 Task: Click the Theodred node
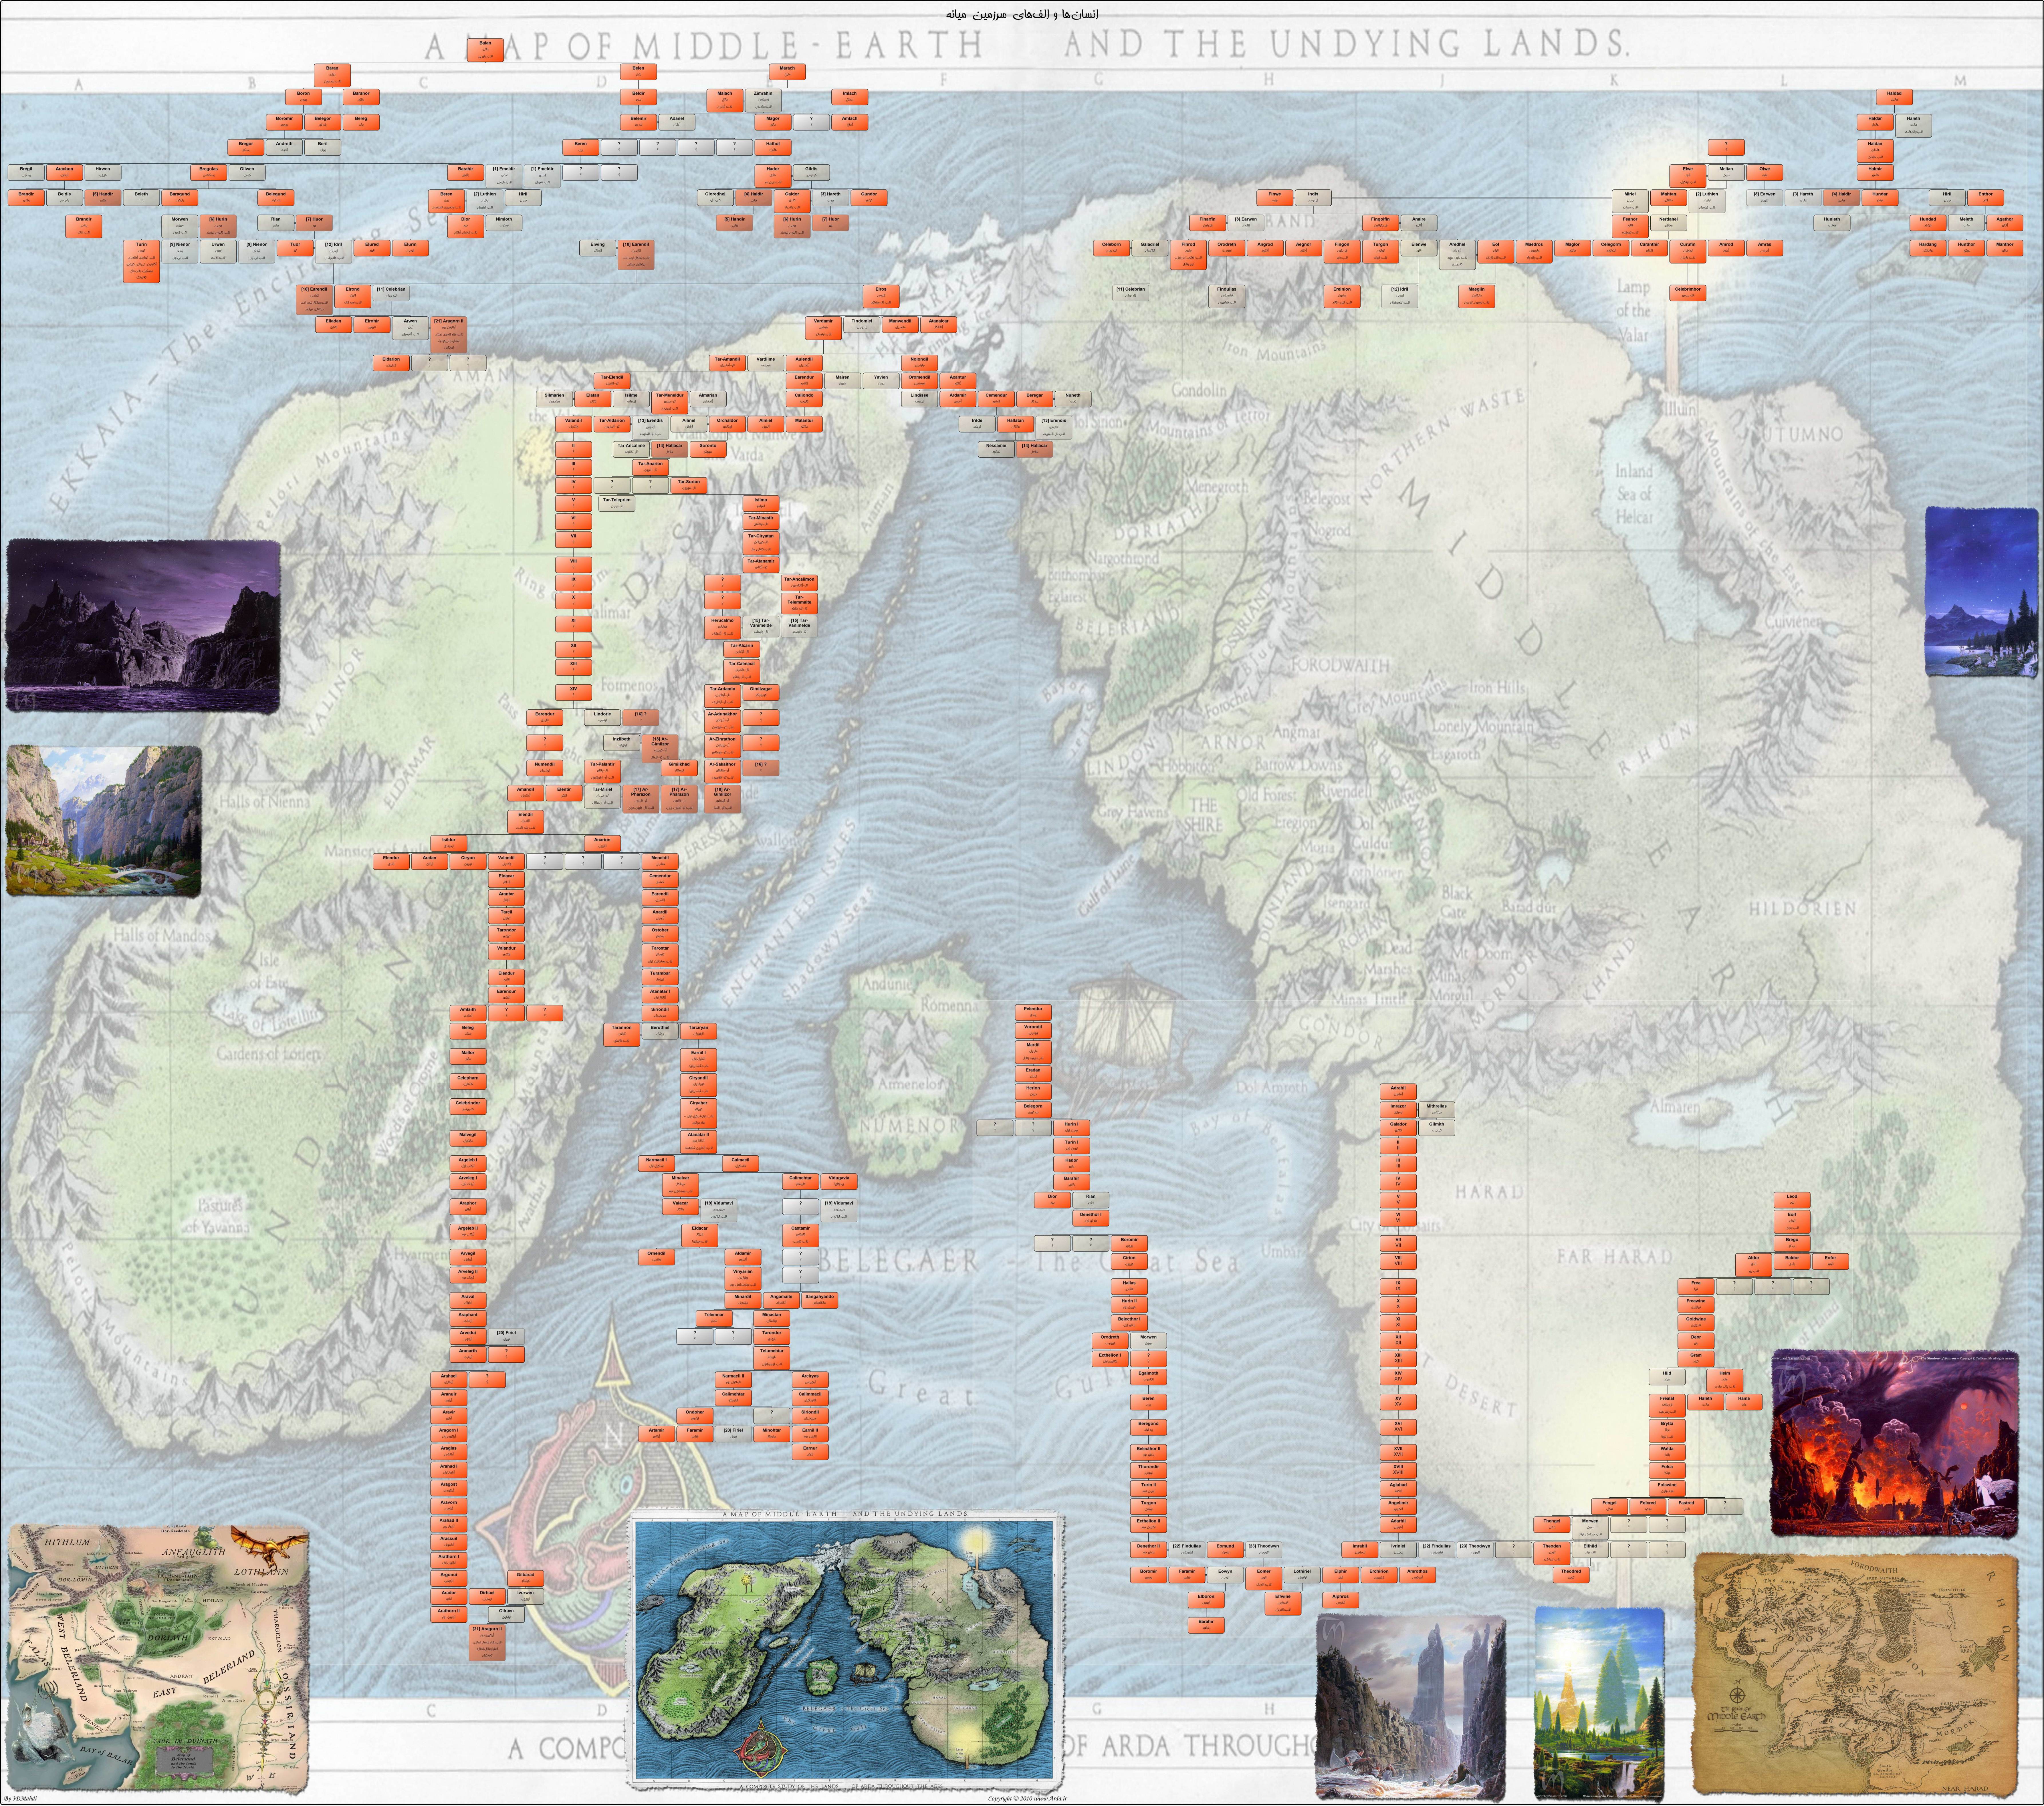(1571, 1574)
